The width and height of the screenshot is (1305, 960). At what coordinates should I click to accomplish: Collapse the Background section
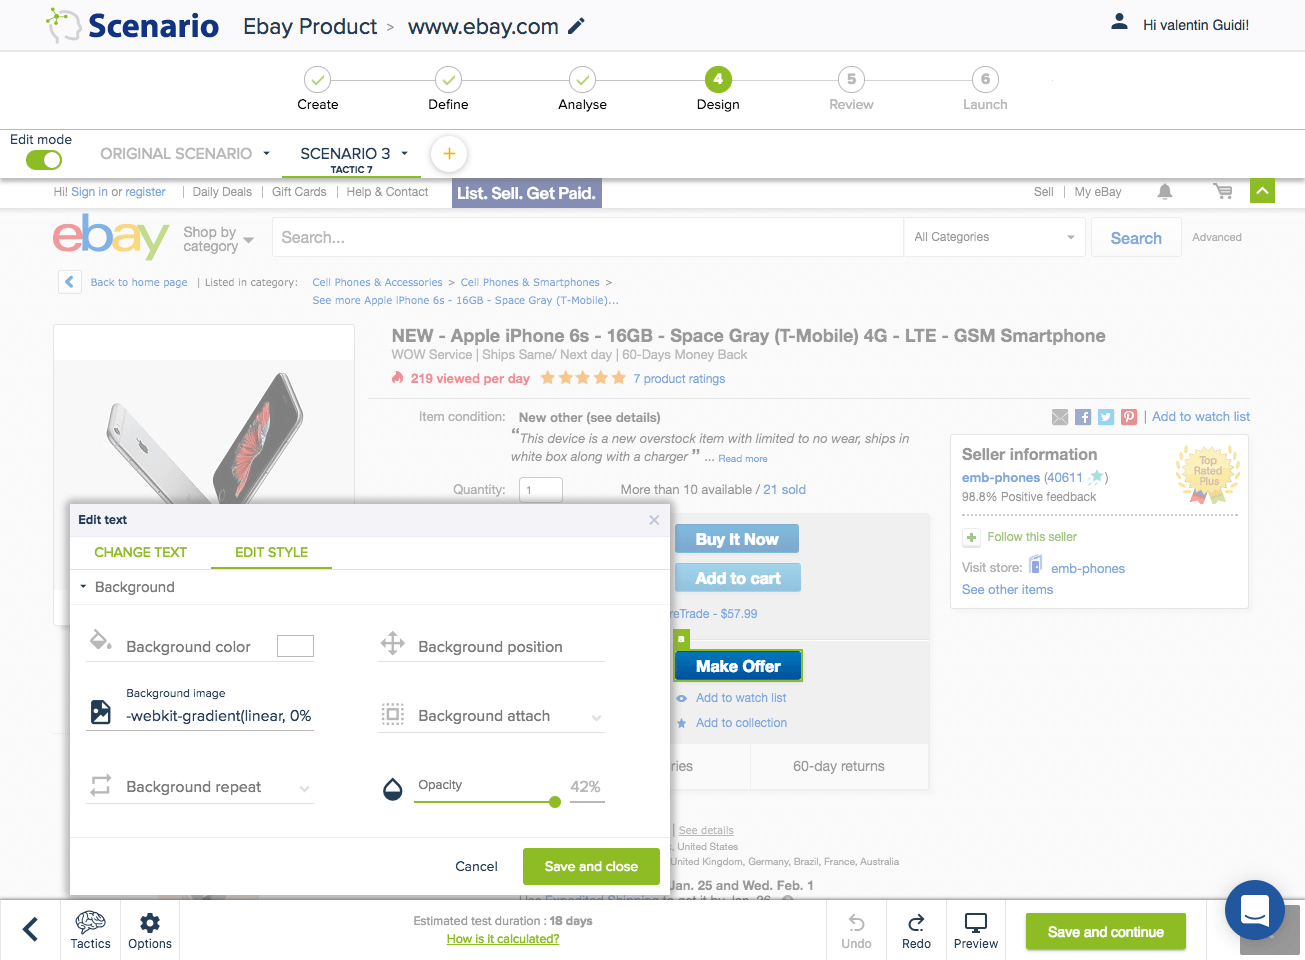click(x=84, y=587)
